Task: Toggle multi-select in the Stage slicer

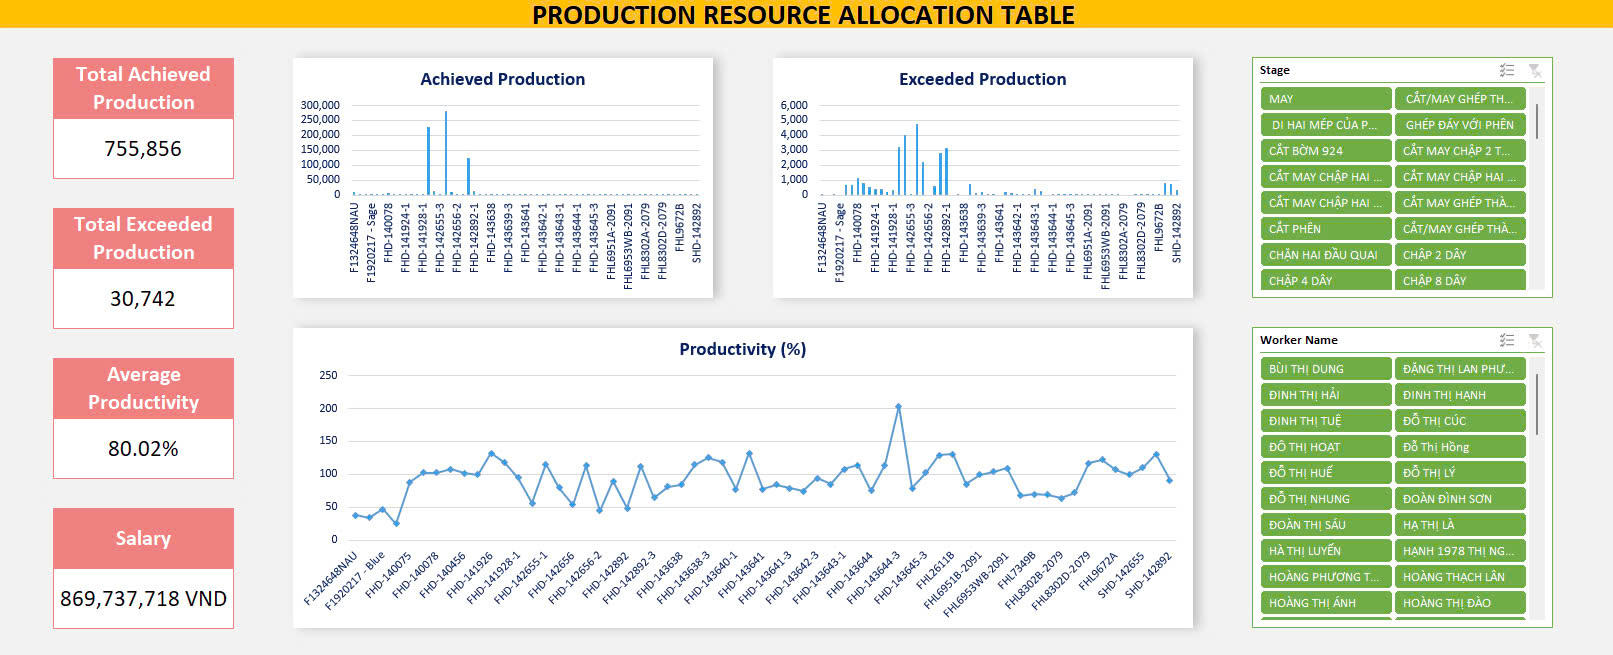Action: [x=1507, y=70]
